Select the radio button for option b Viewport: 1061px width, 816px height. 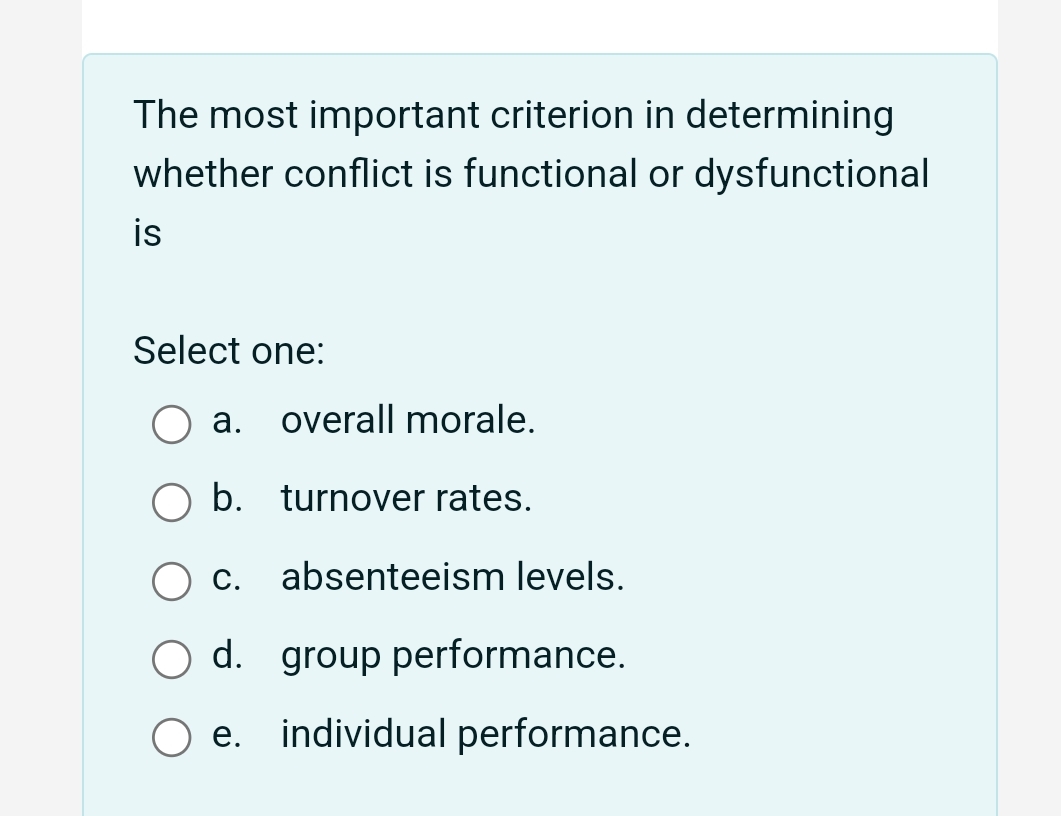(171, 503)
